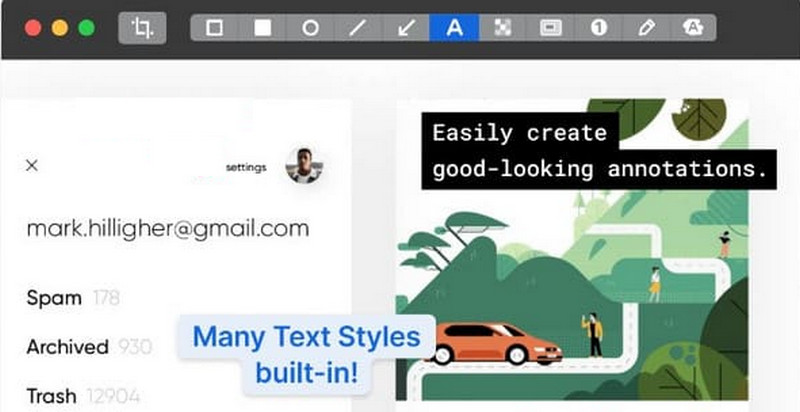The height and width of the screenshot is (412, 800).
Task: Select the outlined rectangle tool
Action: 214,28
